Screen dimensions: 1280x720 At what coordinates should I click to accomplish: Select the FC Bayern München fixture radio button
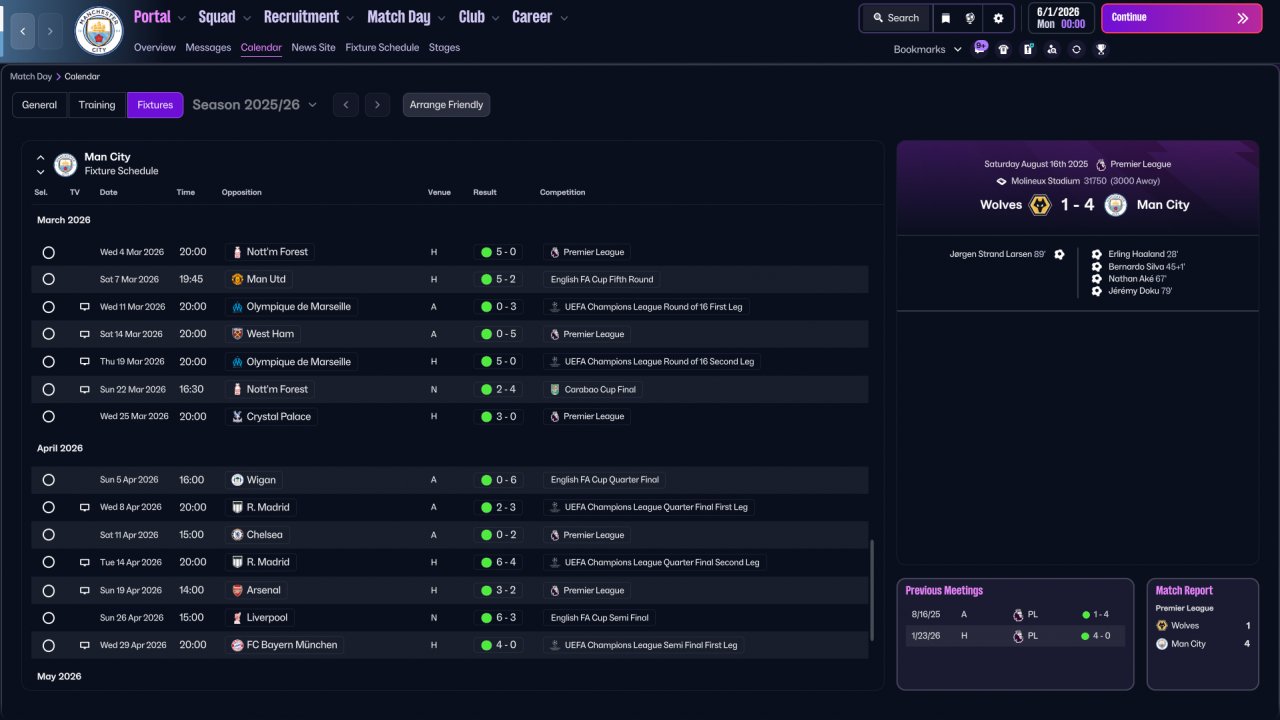tap(48, 645)
